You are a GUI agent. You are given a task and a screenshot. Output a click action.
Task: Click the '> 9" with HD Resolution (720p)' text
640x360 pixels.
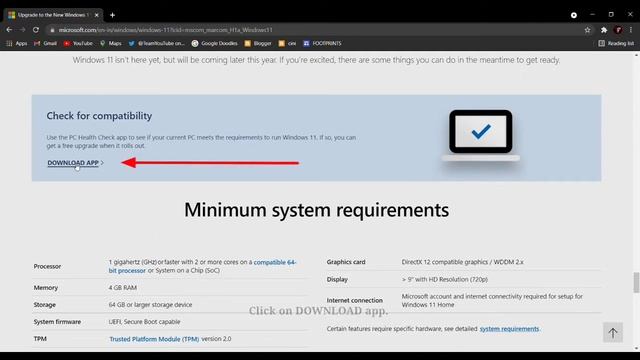click(x=444, y=280)
